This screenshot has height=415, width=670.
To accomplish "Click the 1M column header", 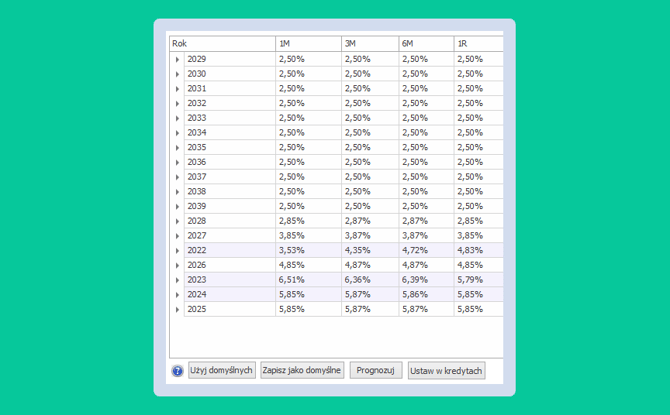I will click(309, 44).
